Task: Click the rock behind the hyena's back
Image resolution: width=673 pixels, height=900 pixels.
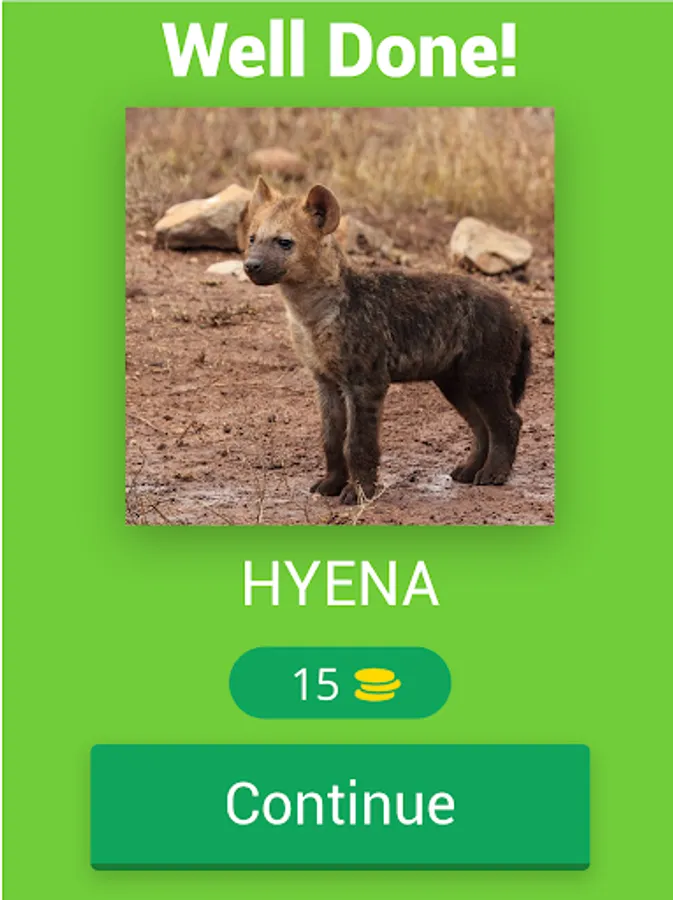Action: click(489, 246)
